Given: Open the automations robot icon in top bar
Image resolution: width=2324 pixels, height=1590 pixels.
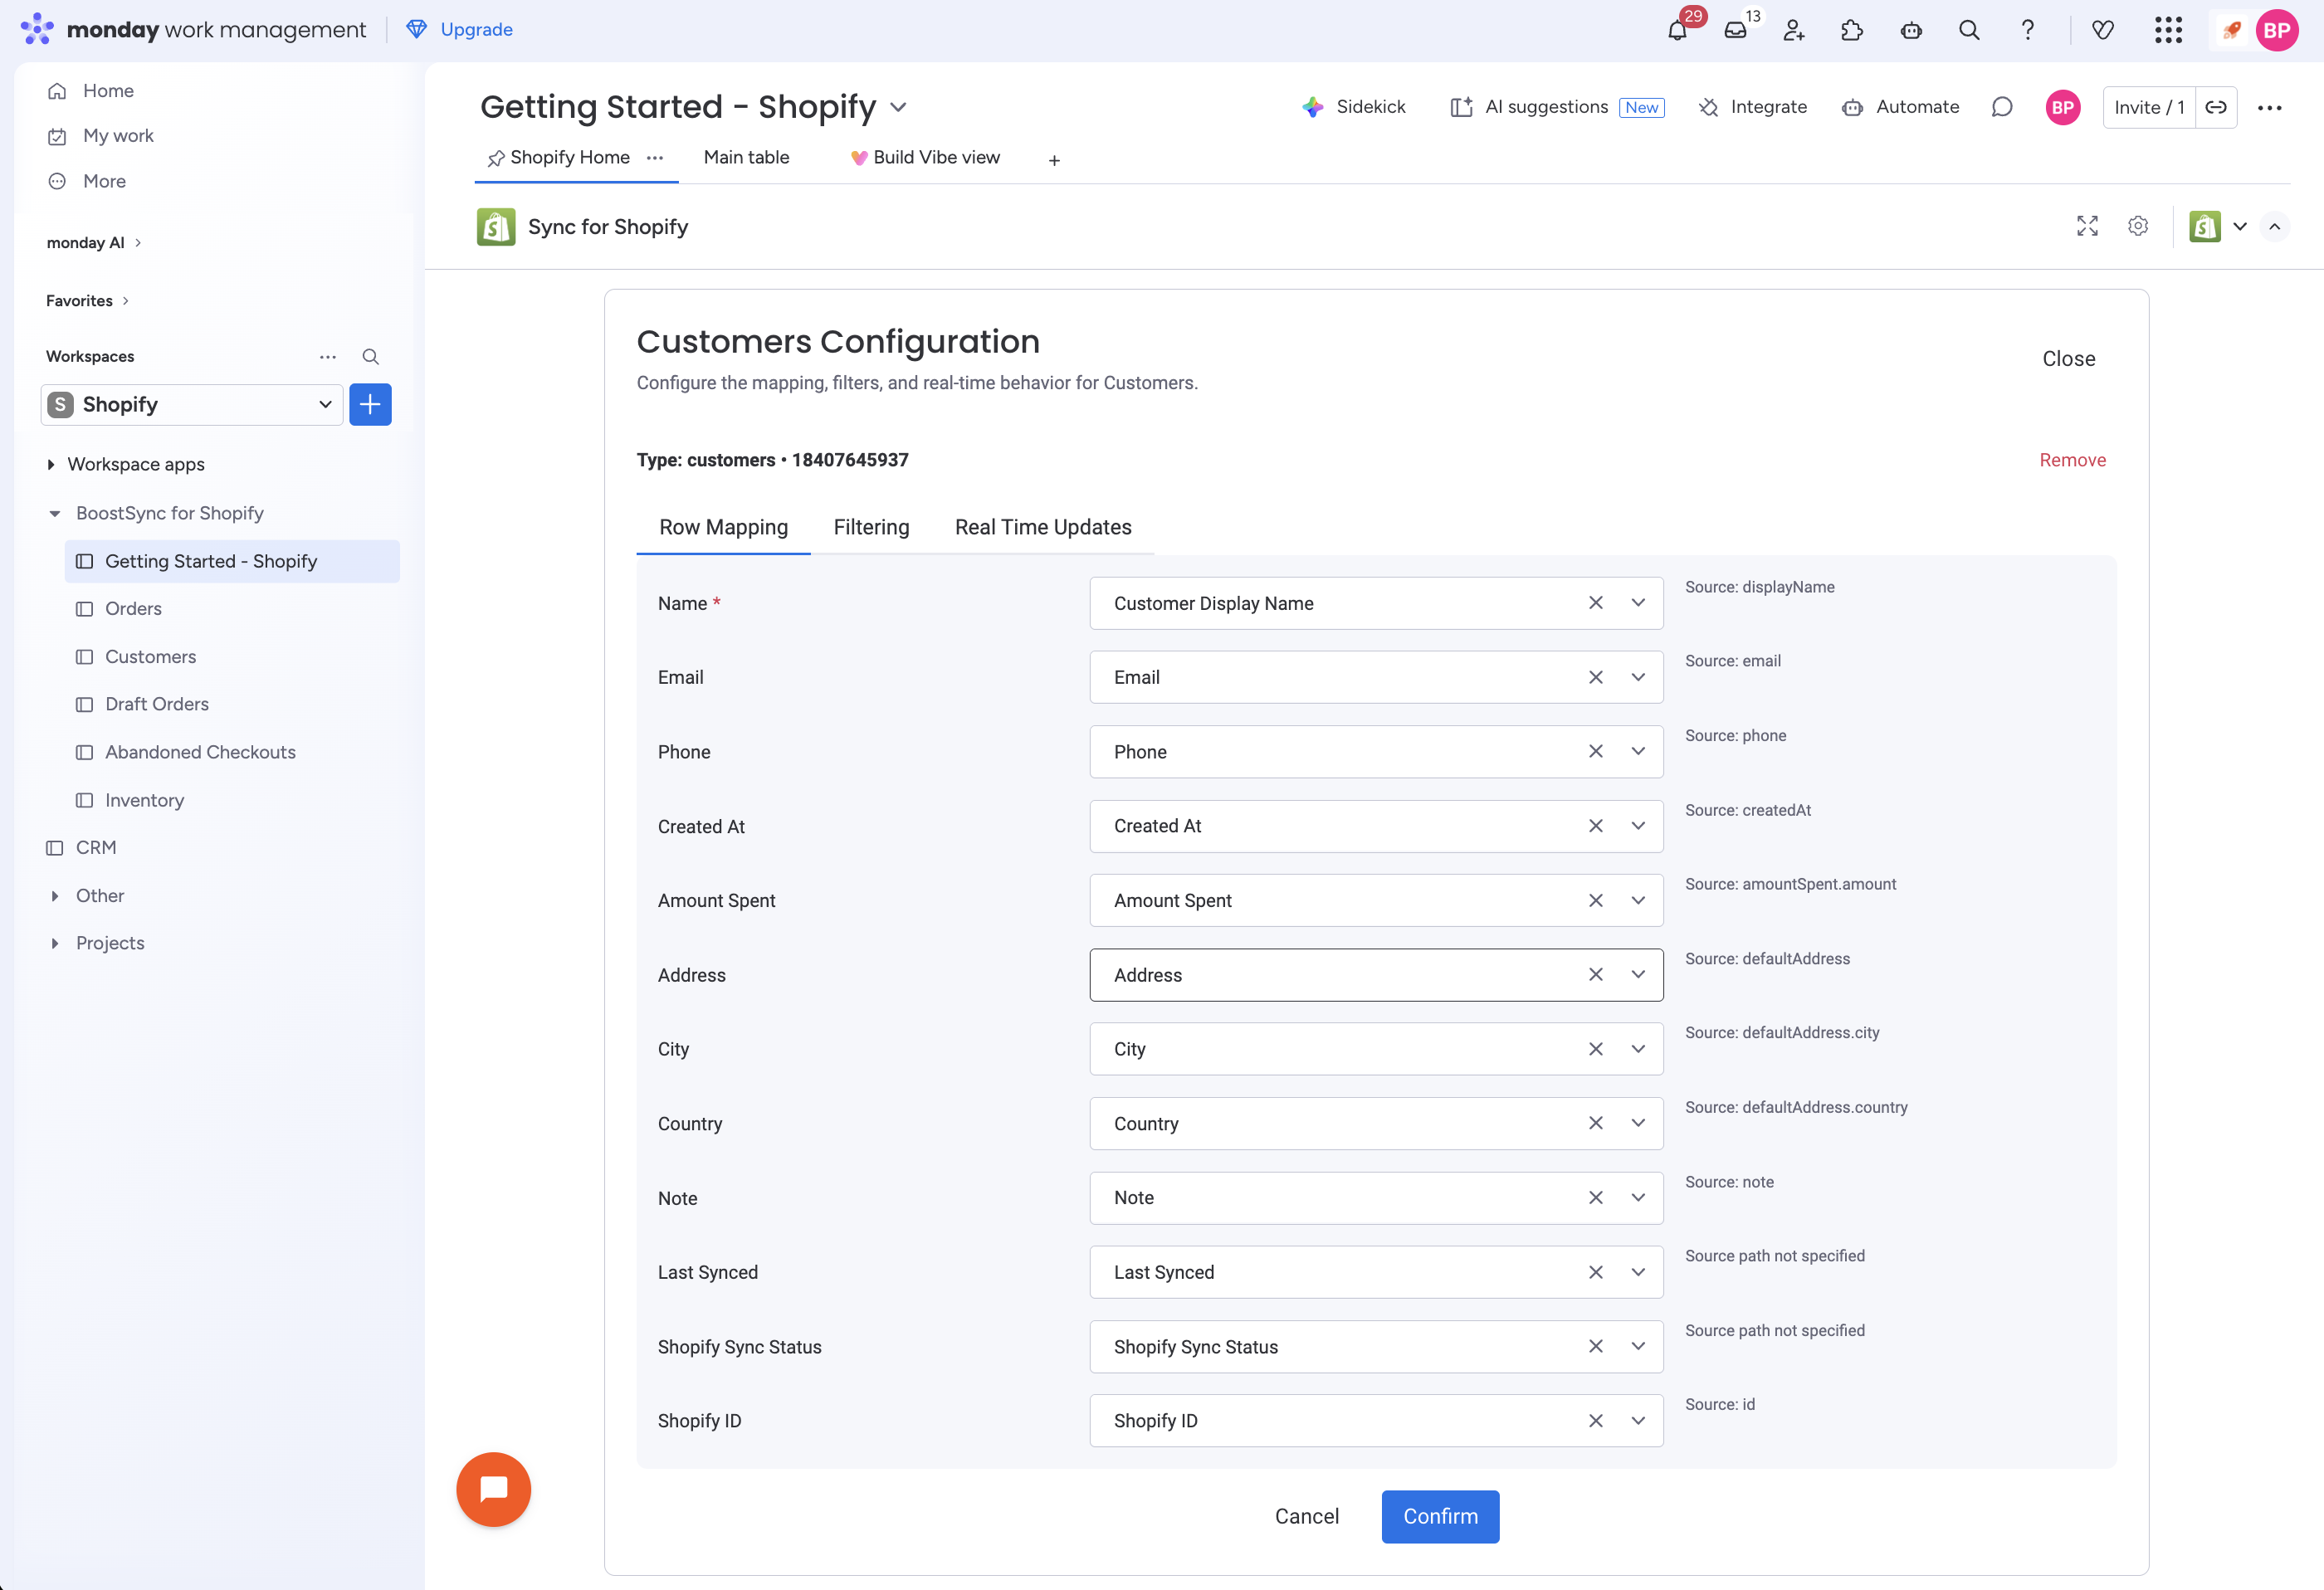Looking at the screenshot, I should (1911, 30).
